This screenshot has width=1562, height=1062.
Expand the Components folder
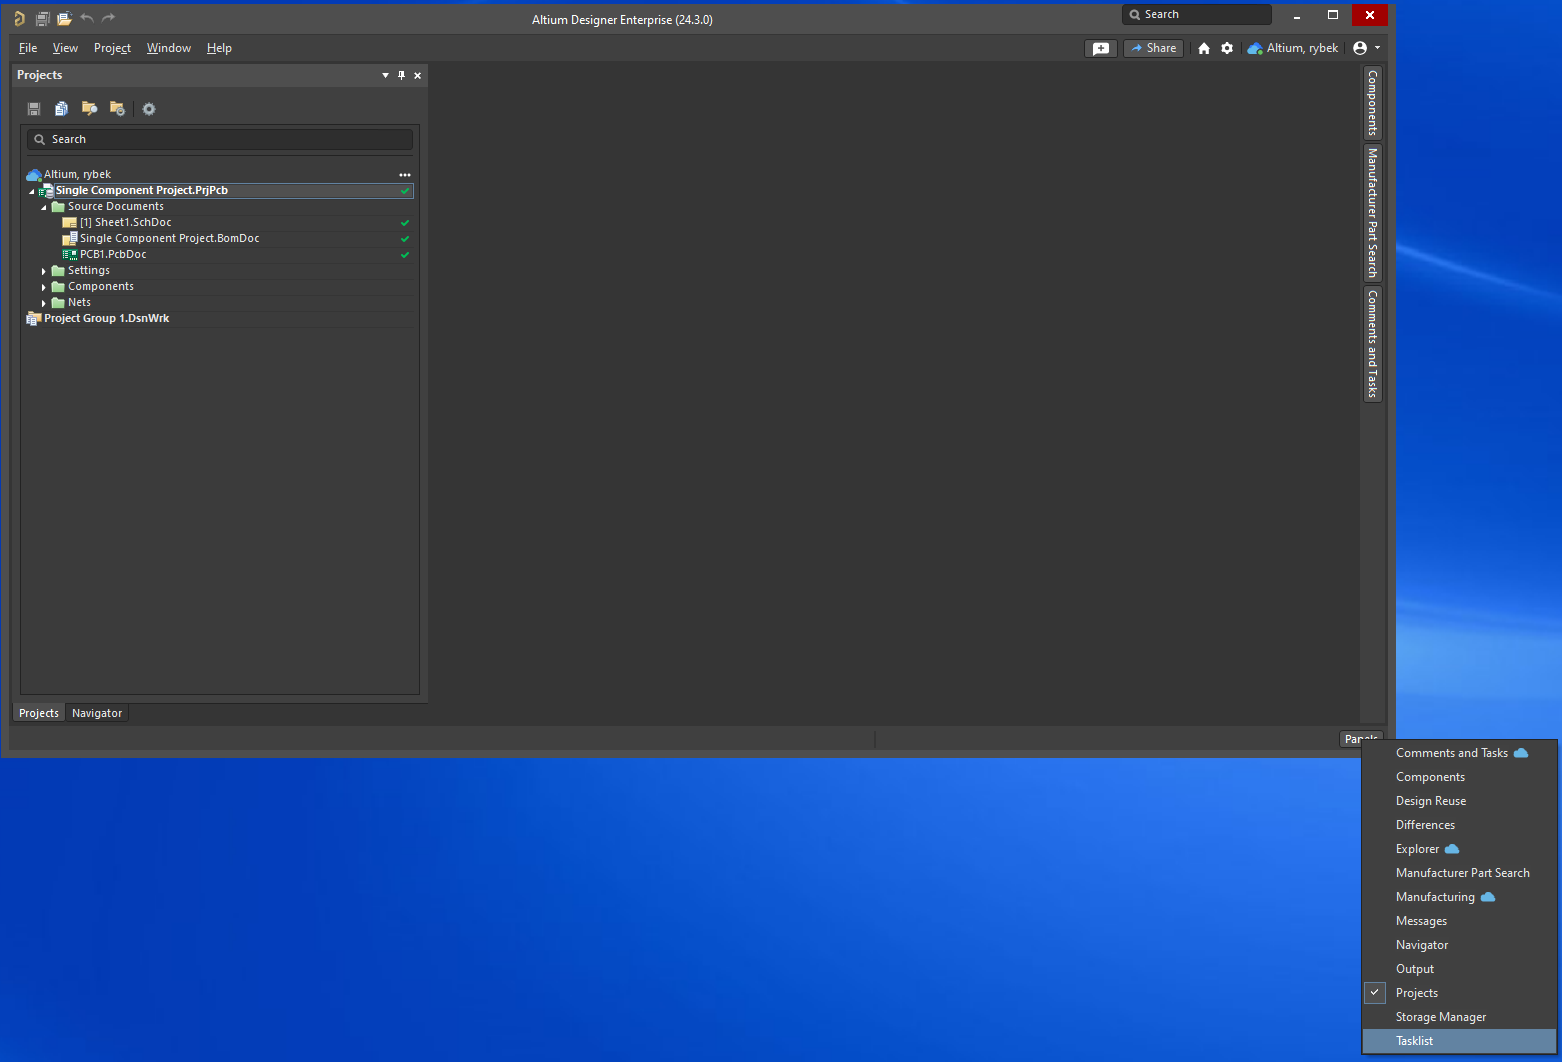pos(44,287)
